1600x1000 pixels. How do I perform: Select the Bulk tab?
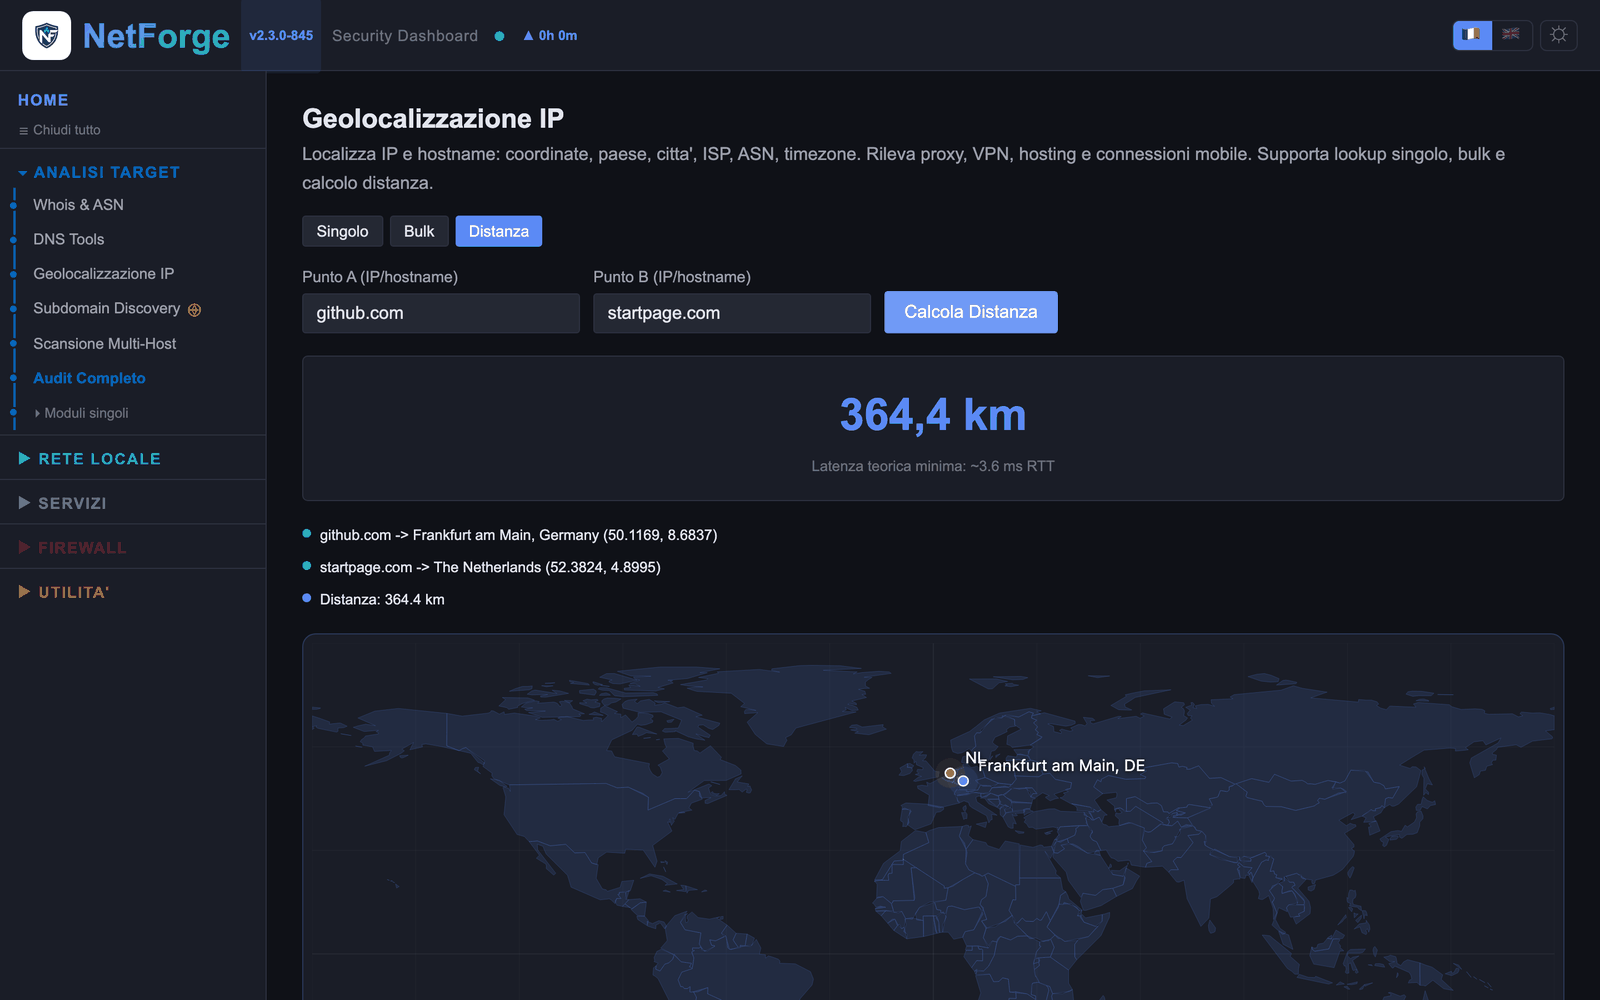tap(419, 231)
